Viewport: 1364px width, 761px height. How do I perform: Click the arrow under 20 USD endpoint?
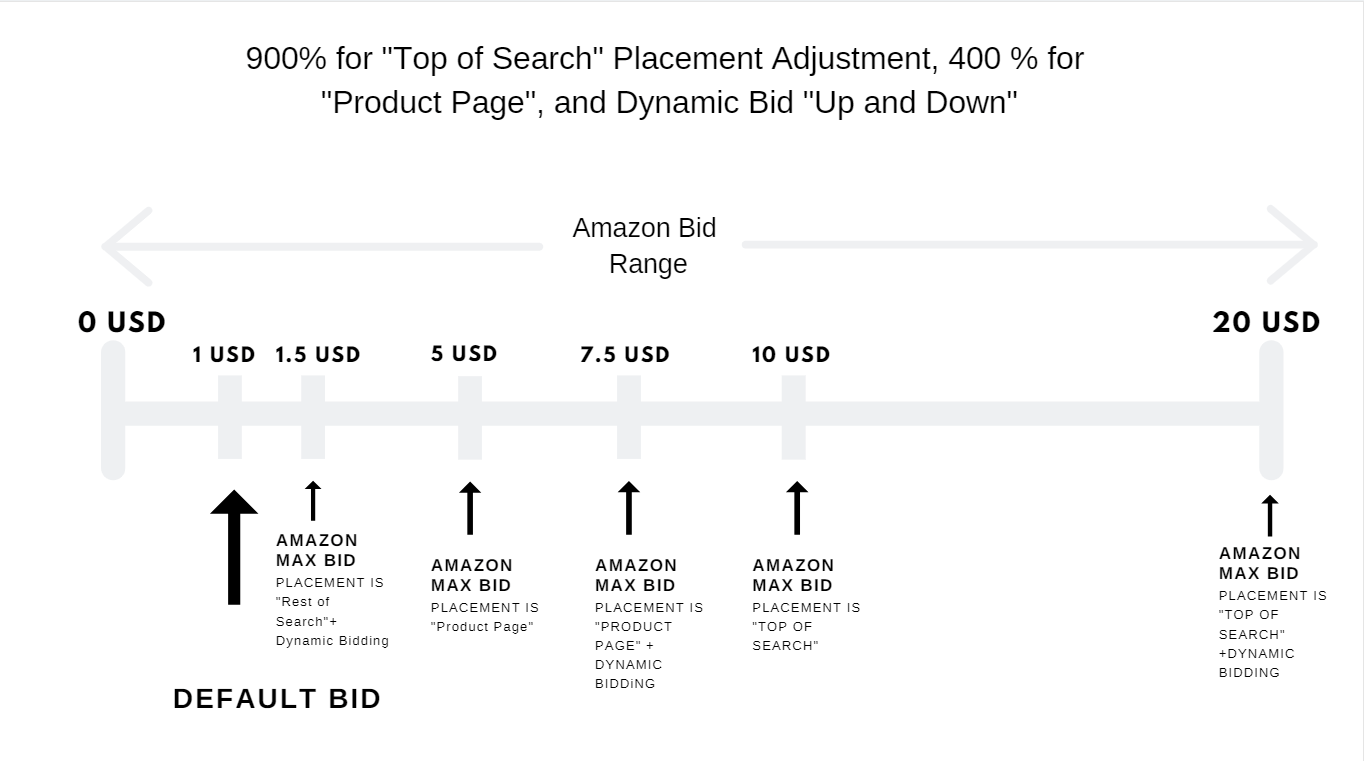(1270, 515)
